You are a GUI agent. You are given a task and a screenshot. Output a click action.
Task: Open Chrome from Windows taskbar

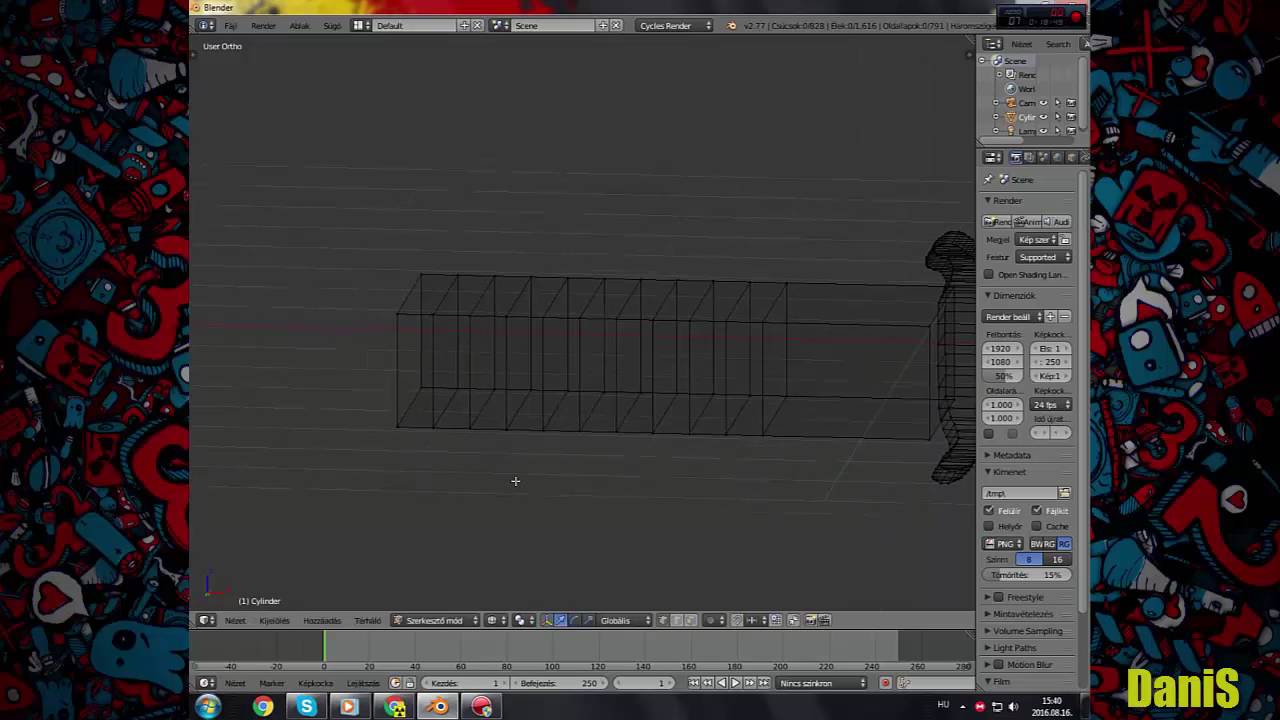point(262,706)
